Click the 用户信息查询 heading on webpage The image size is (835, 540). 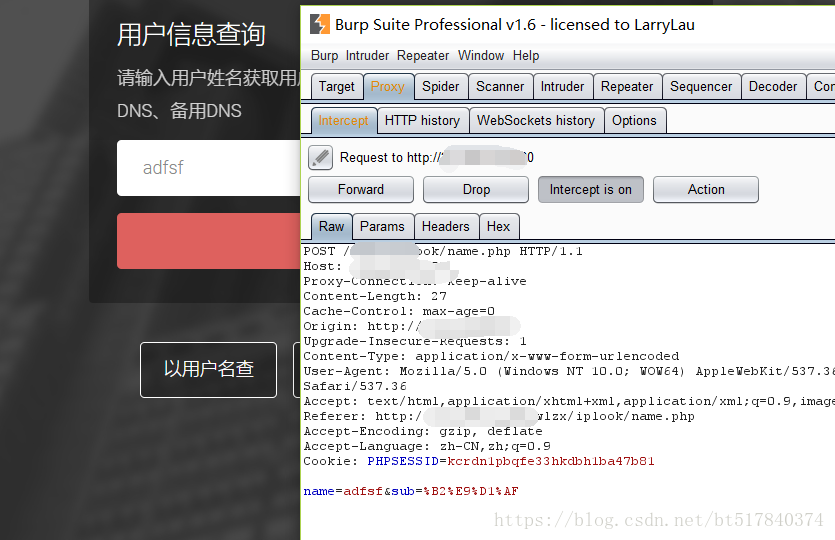coord(191,35)
